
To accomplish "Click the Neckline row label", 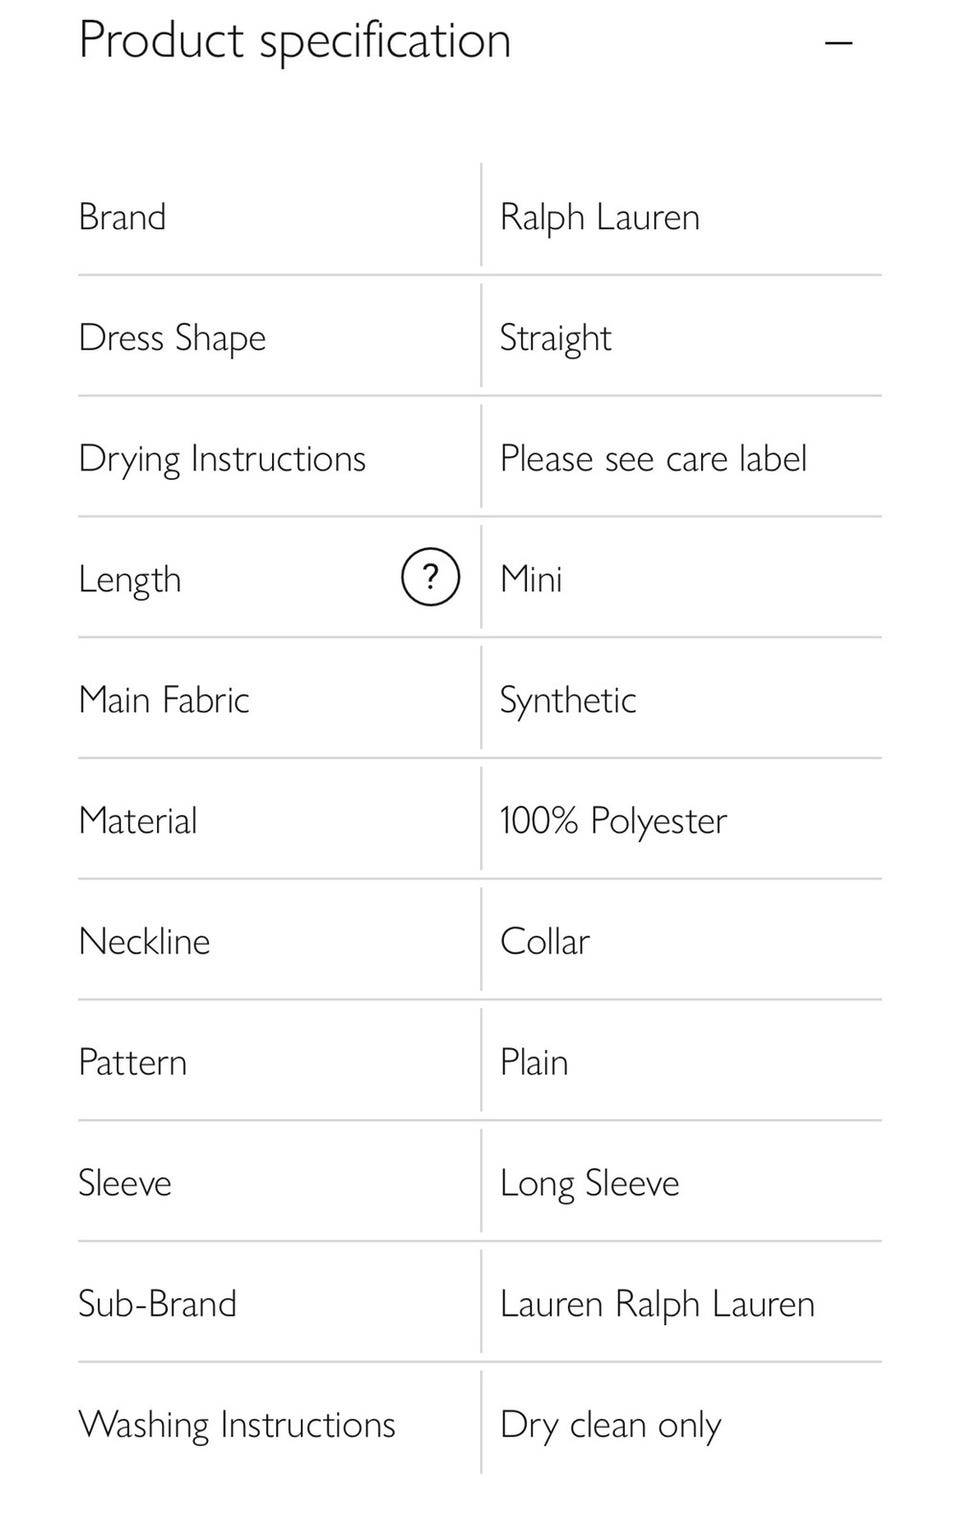I will pos(144,942).
